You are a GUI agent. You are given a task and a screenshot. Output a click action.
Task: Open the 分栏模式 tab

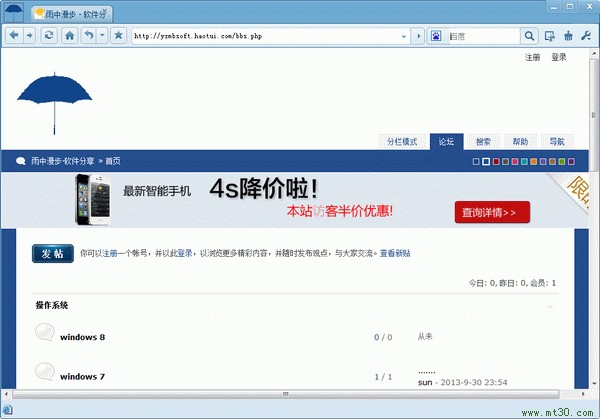[x=402, y=142]
